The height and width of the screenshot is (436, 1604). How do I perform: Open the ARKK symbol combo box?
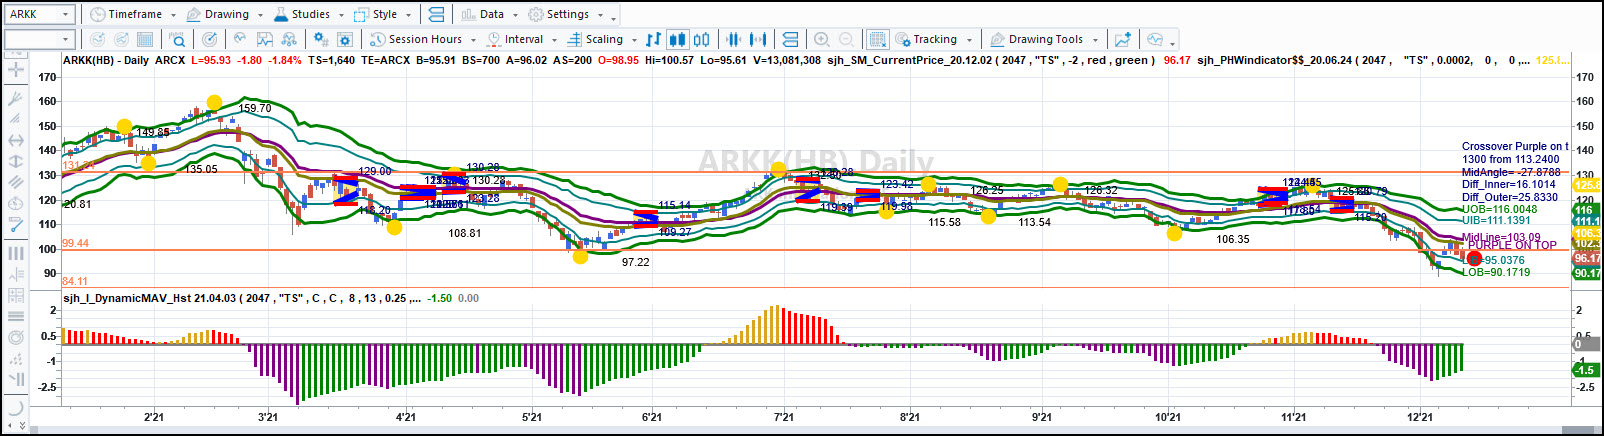(x=39, y=14)
